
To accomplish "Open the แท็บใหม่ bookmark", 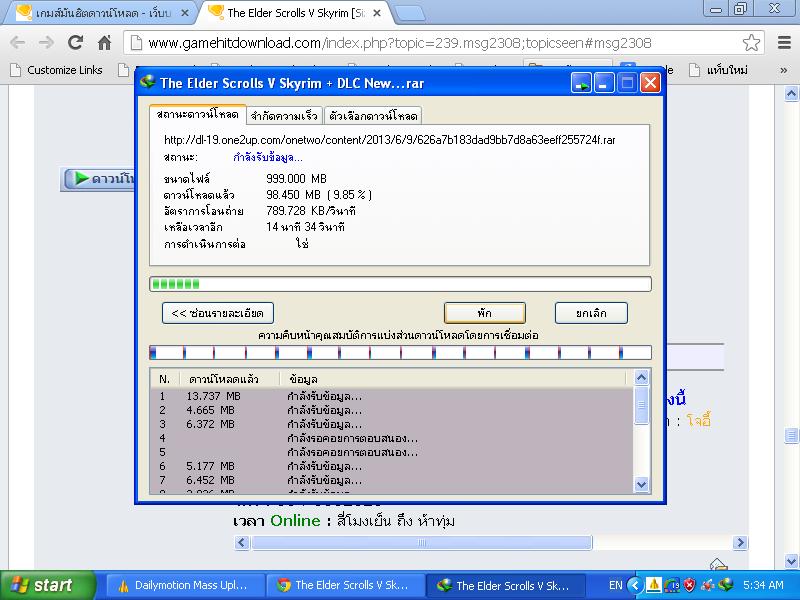I will [718, 70].
